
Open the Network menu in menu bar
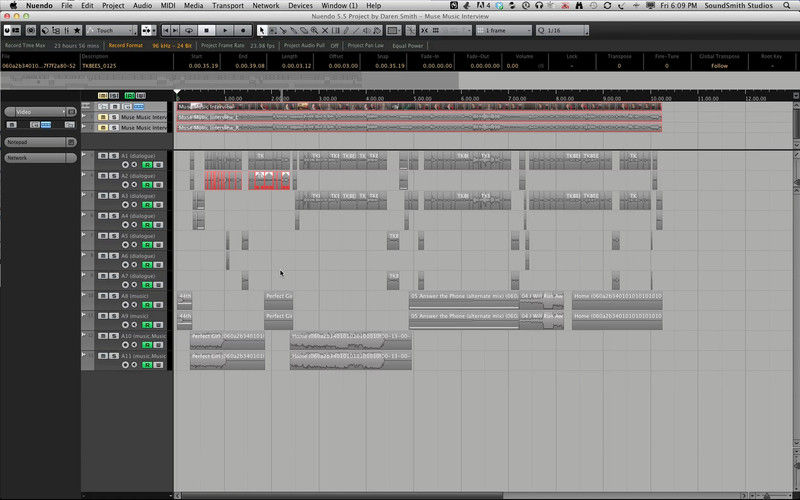click(266, 6)
